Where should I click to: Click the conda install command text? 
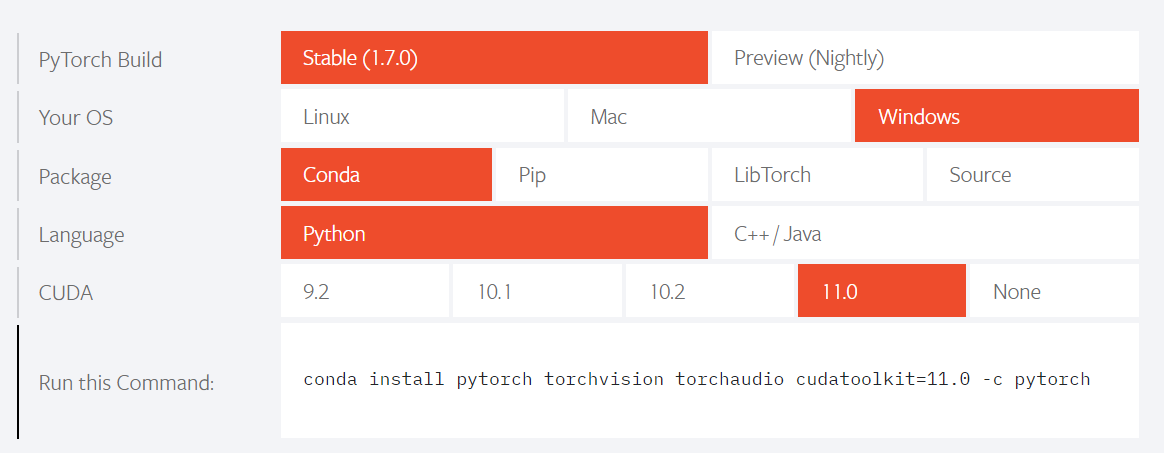click(696, 379)
